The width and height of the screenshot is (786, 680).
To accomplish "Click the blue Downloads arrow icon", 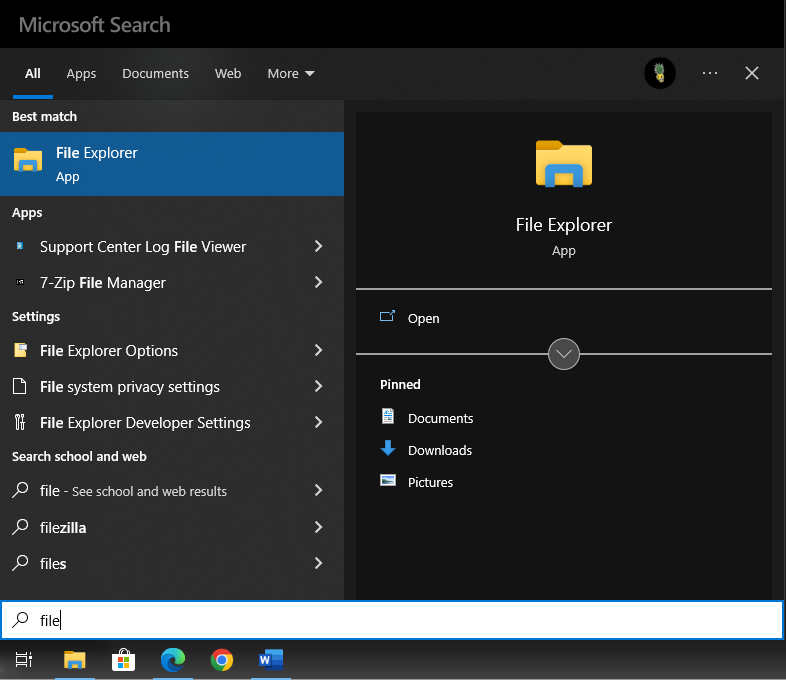I will click(388, 448).
